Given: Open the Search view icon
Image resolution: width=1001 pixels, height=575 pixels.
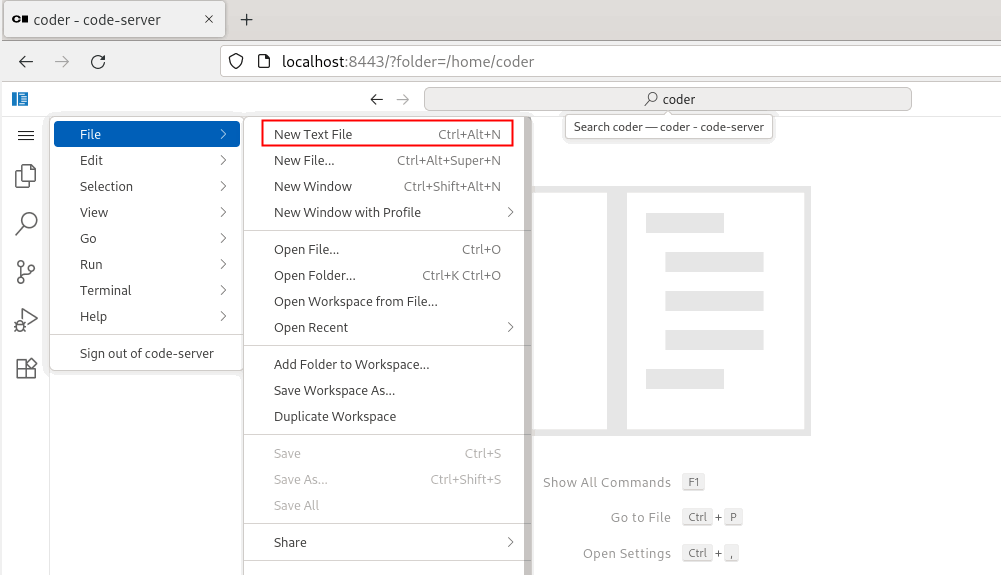Looking at the screenshot, I should (x=26, y=224).
